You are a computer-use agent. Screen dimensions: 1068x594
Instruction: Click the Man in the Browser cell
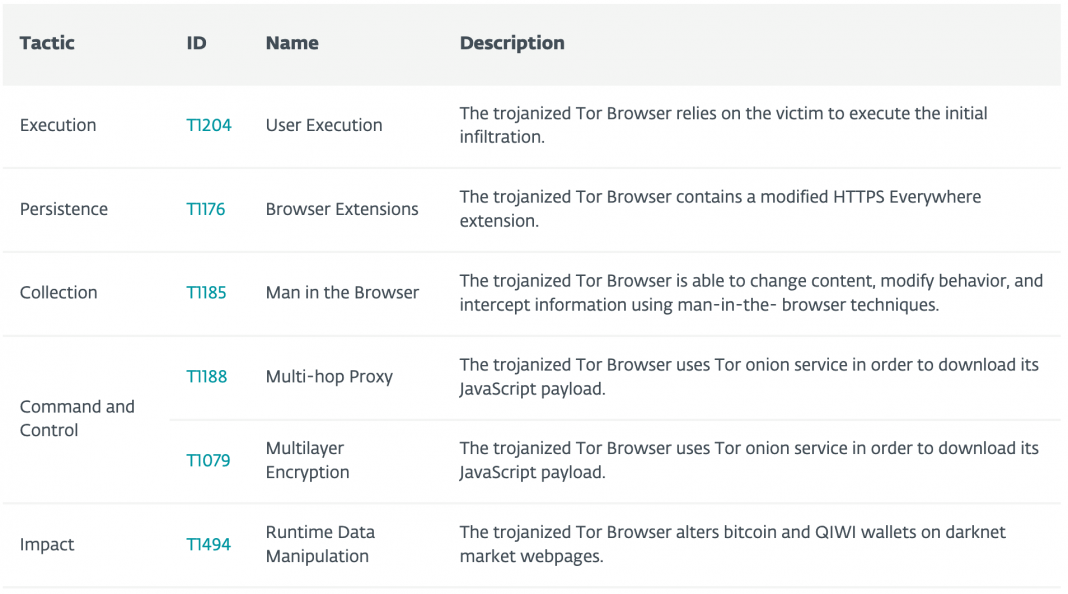tap(343, 293)
